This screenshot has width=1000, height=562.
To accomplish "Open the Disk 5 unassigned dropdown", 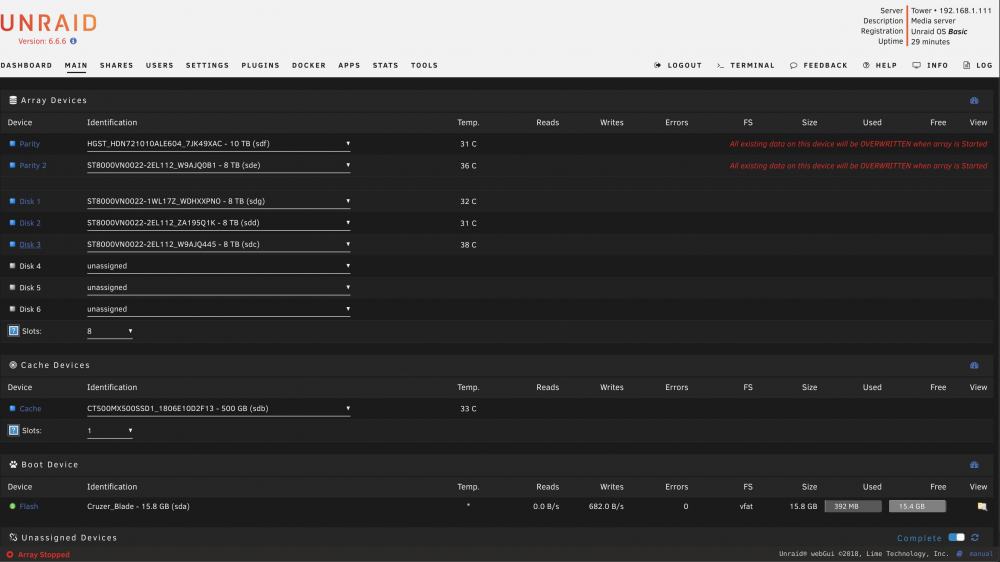I will point(218,288).
